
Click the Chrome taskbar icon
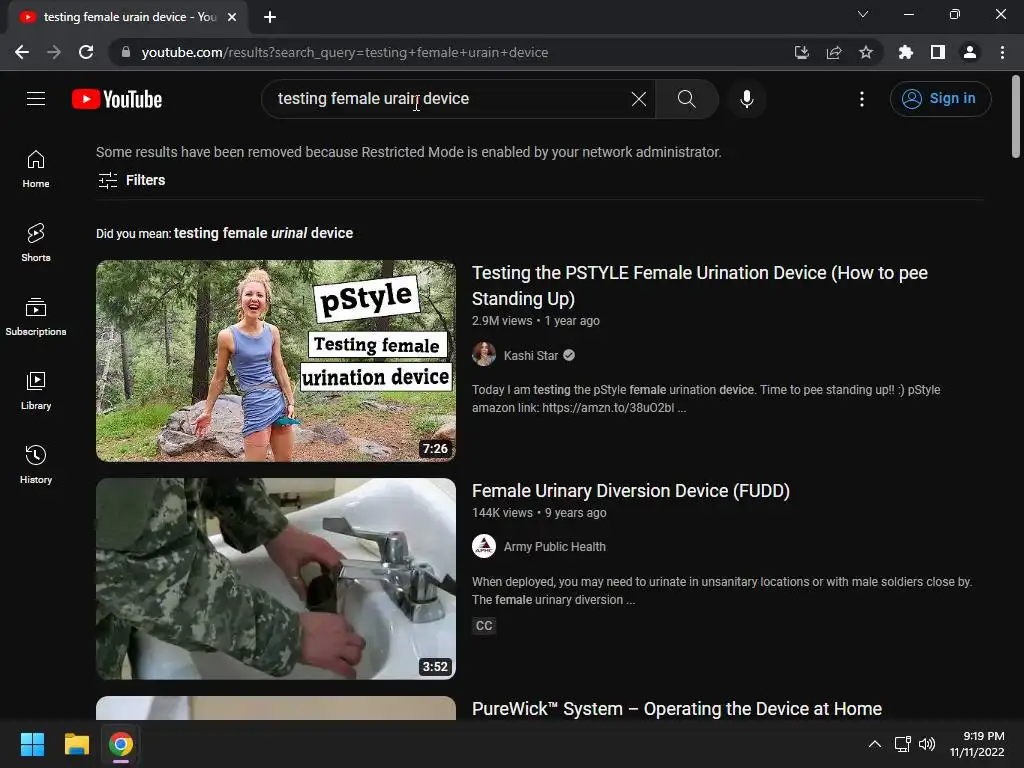[x=121, y=744]
